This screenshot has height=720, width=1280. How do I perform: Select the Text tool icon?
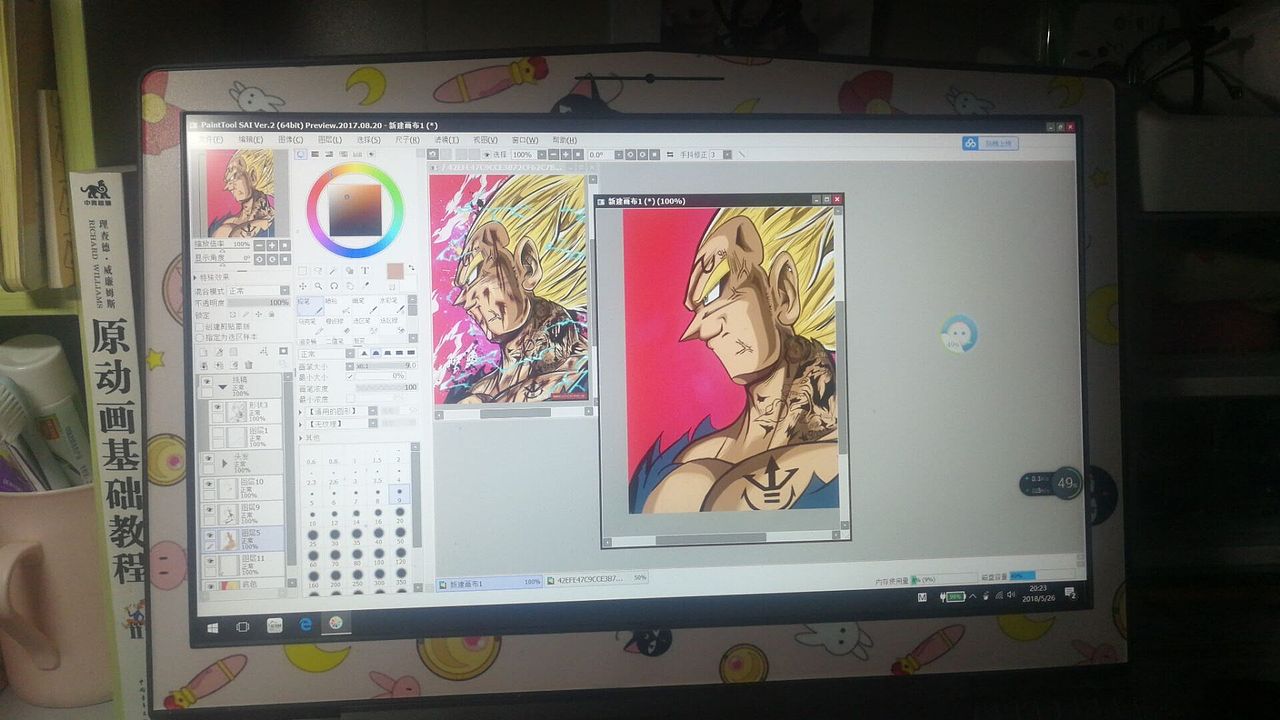click(365, 270)
